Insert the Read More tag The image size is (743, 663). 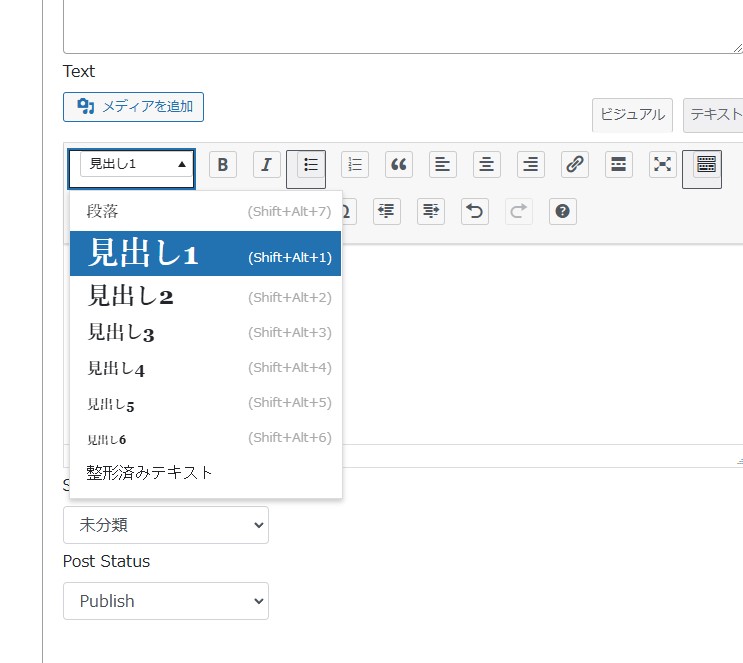[618, 165]
